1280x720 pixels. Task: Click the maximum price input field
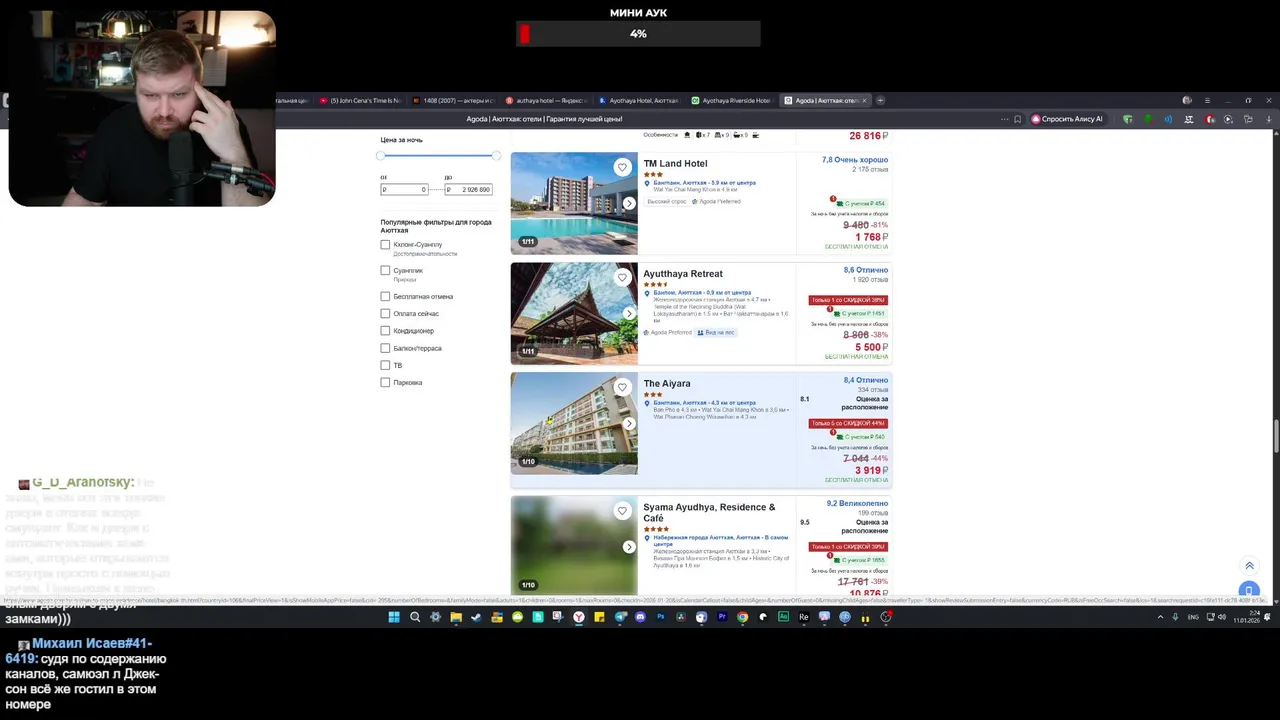pyautogui.click(x=468, y=189)
